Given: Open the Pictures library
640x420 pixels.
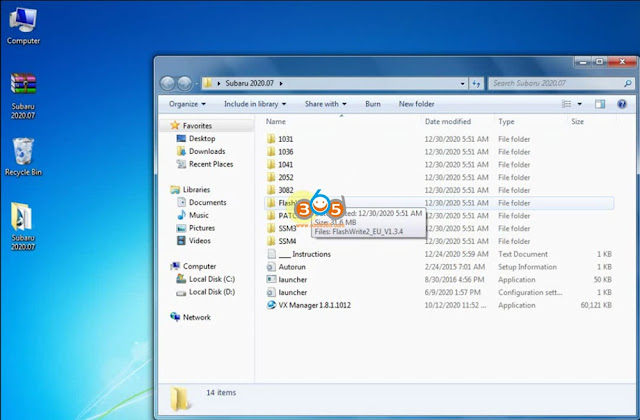Looking at the screenshot, I should pyautogui.click(x=202, y=228).
